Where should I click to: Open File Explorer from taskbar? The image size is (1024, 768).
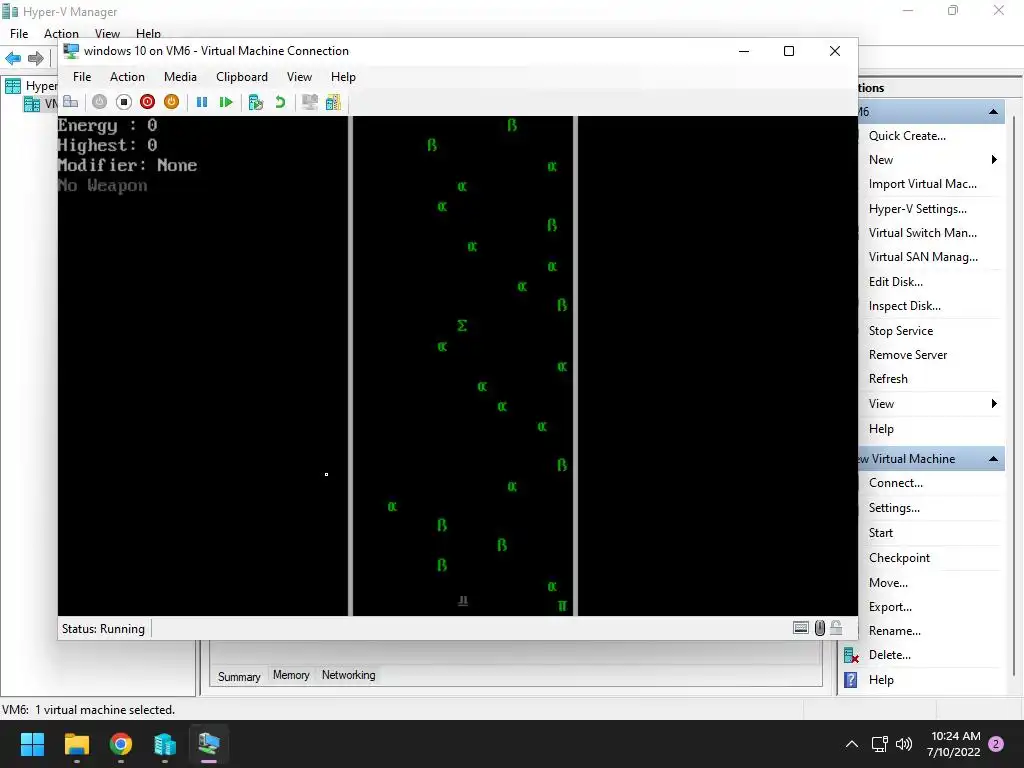pyautogui.click(x=76, y=744)
